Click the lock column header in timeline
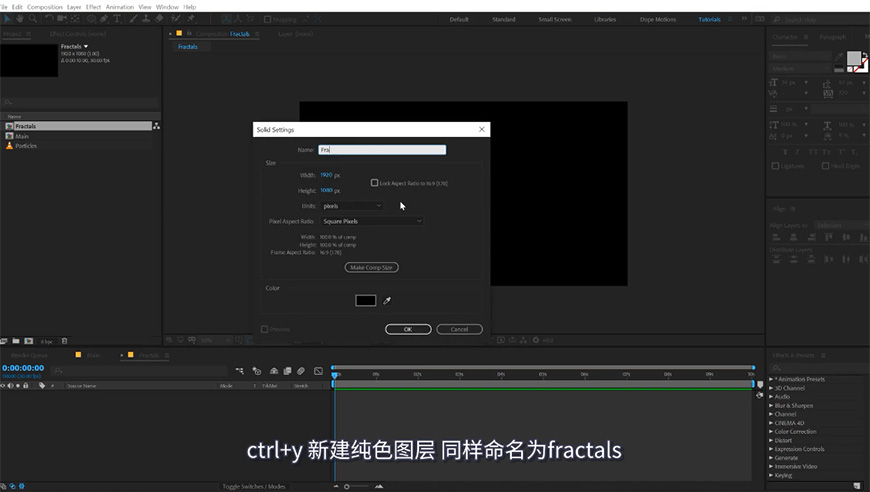The height and width of the screenshot is (492, 870). pyautogui.click(x=26, y=386)
